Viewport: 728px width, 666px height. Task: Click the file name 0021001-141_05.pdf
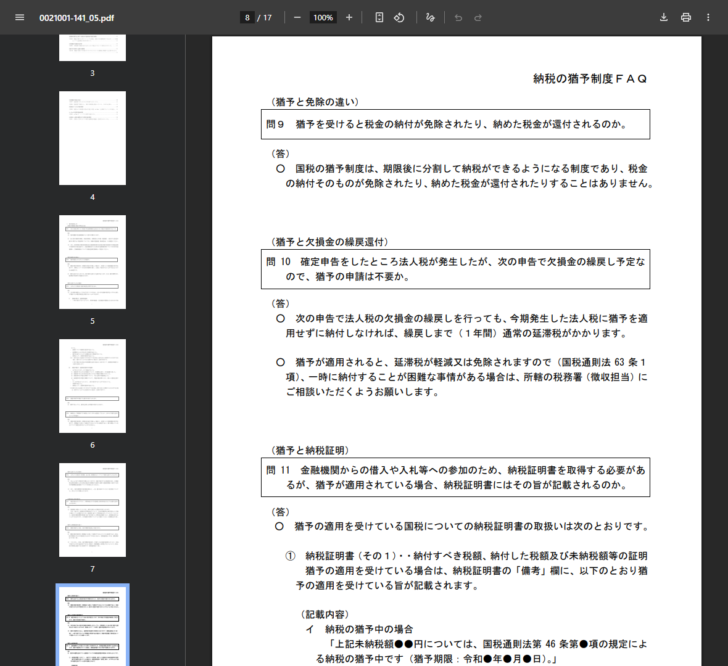click(77, 18)
